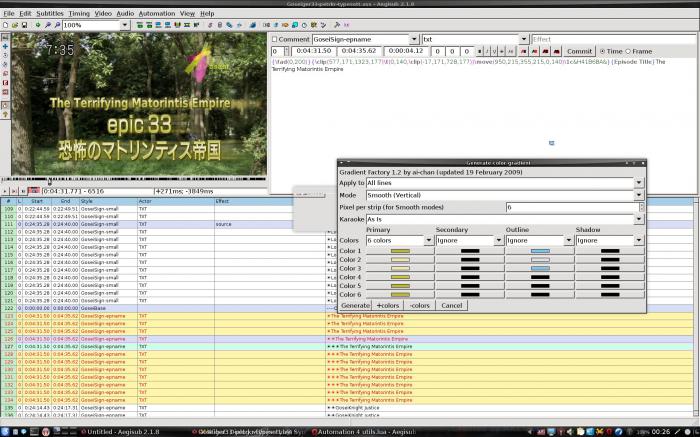Toggle the italic tag button

pos(487,51)
